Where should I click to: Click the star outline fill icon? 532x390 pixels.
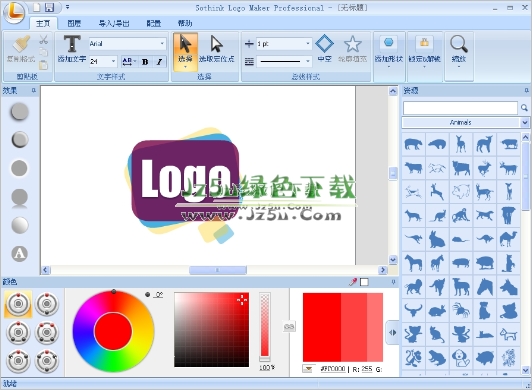tap(353, 44)
